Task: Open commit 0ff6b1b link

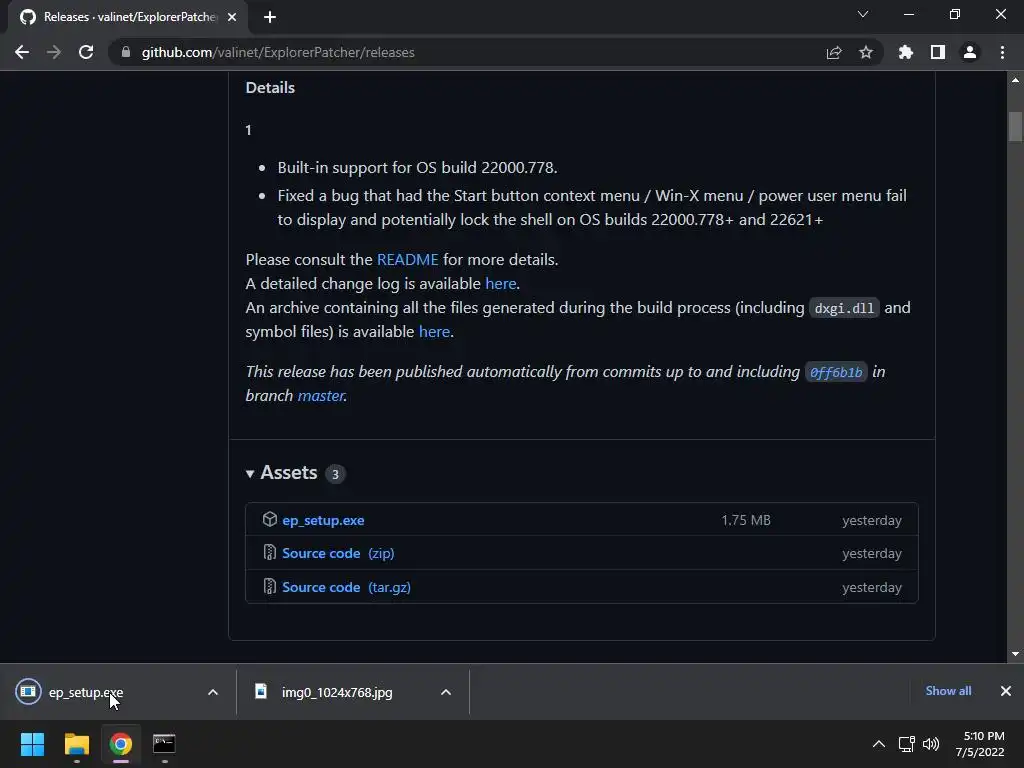Action: 836,372
